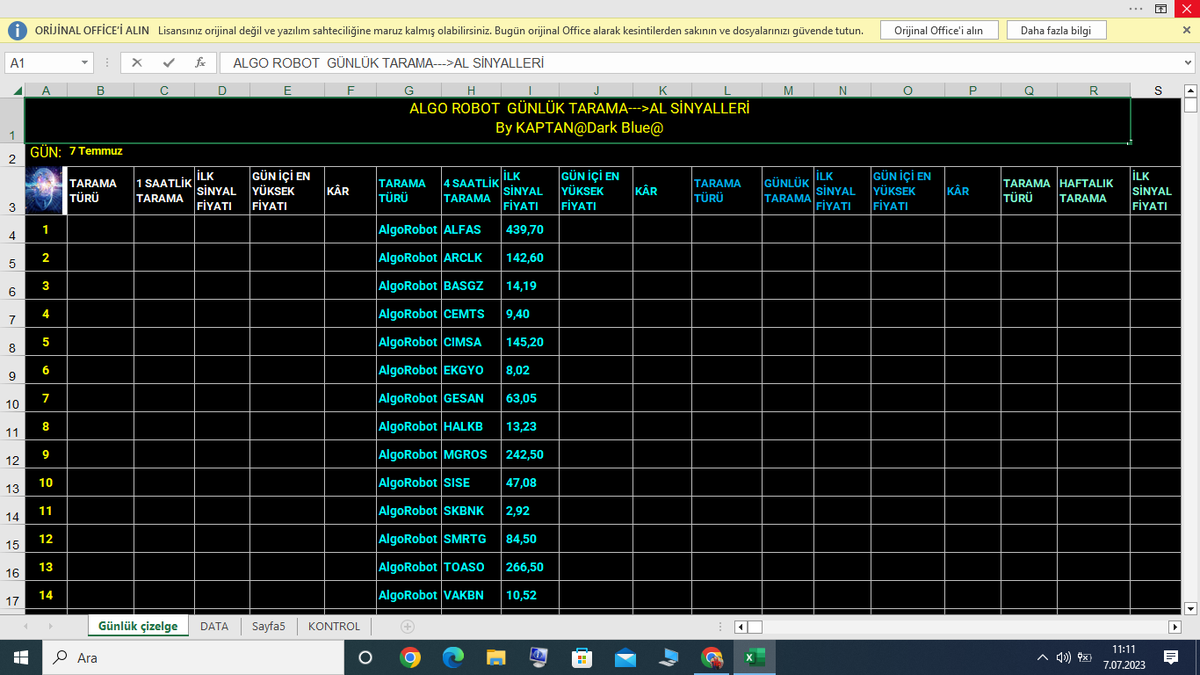Switch to the DATA sheet tab
Viewport: 1200px width, 675px height.
(x=214, y=626)
